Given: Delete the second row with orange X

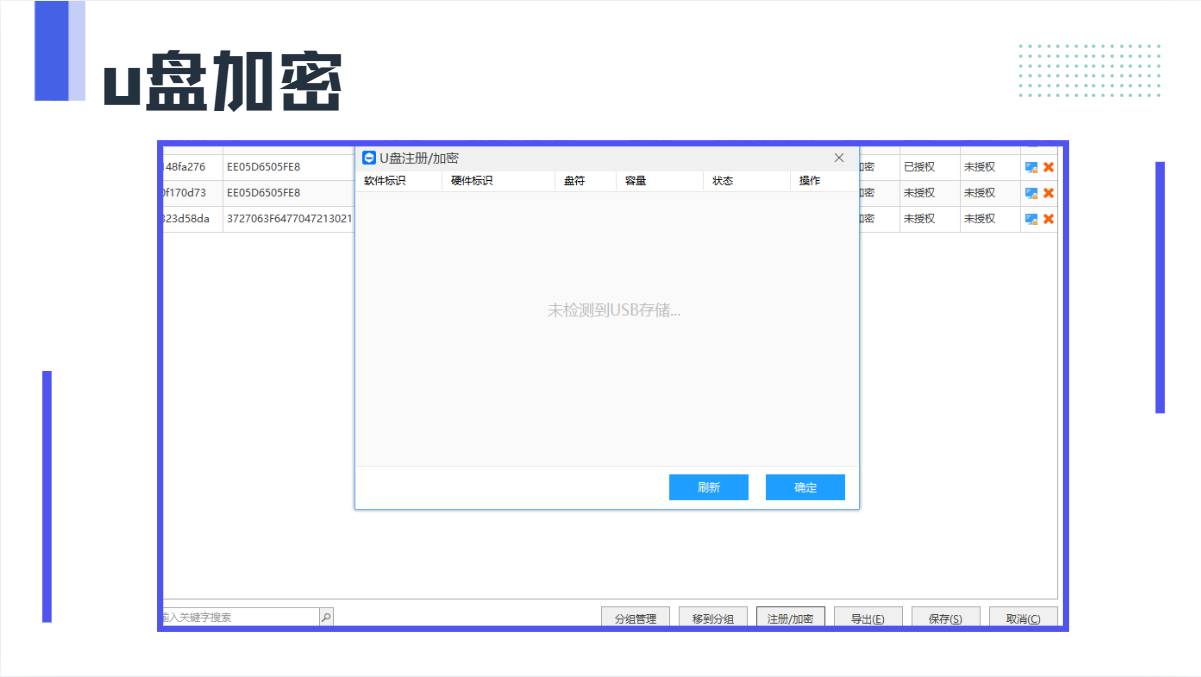Looking at the screenshot, I should click(1049, 193).
